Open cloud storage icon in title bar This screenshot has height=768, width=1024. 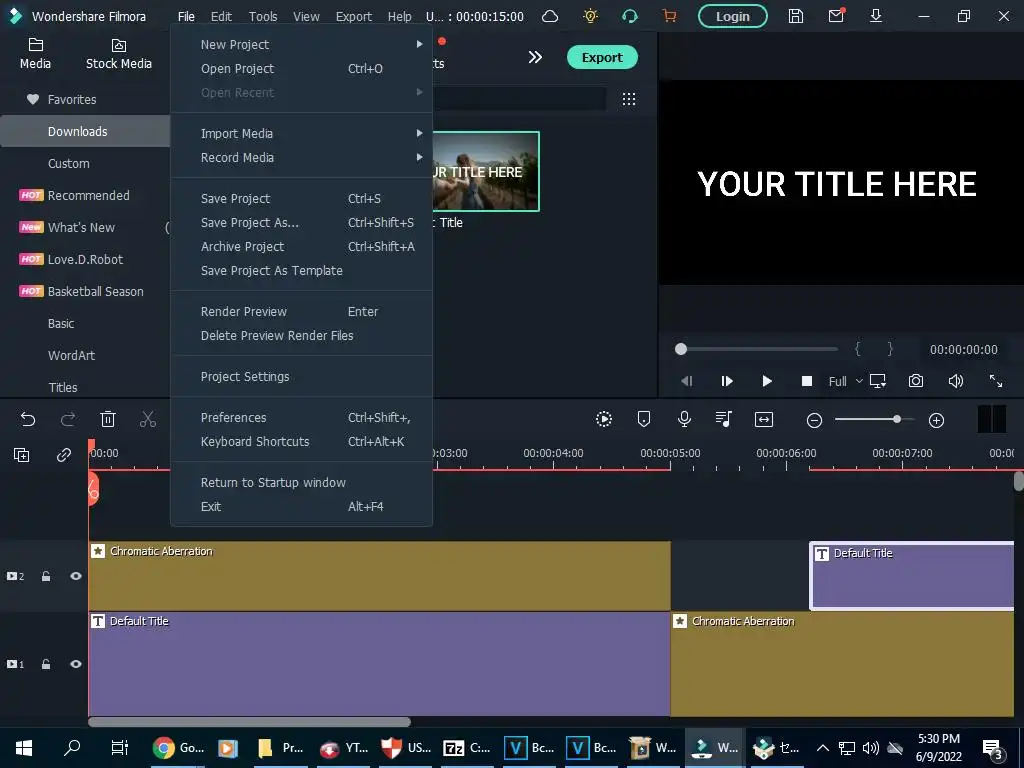pos(550,16)
